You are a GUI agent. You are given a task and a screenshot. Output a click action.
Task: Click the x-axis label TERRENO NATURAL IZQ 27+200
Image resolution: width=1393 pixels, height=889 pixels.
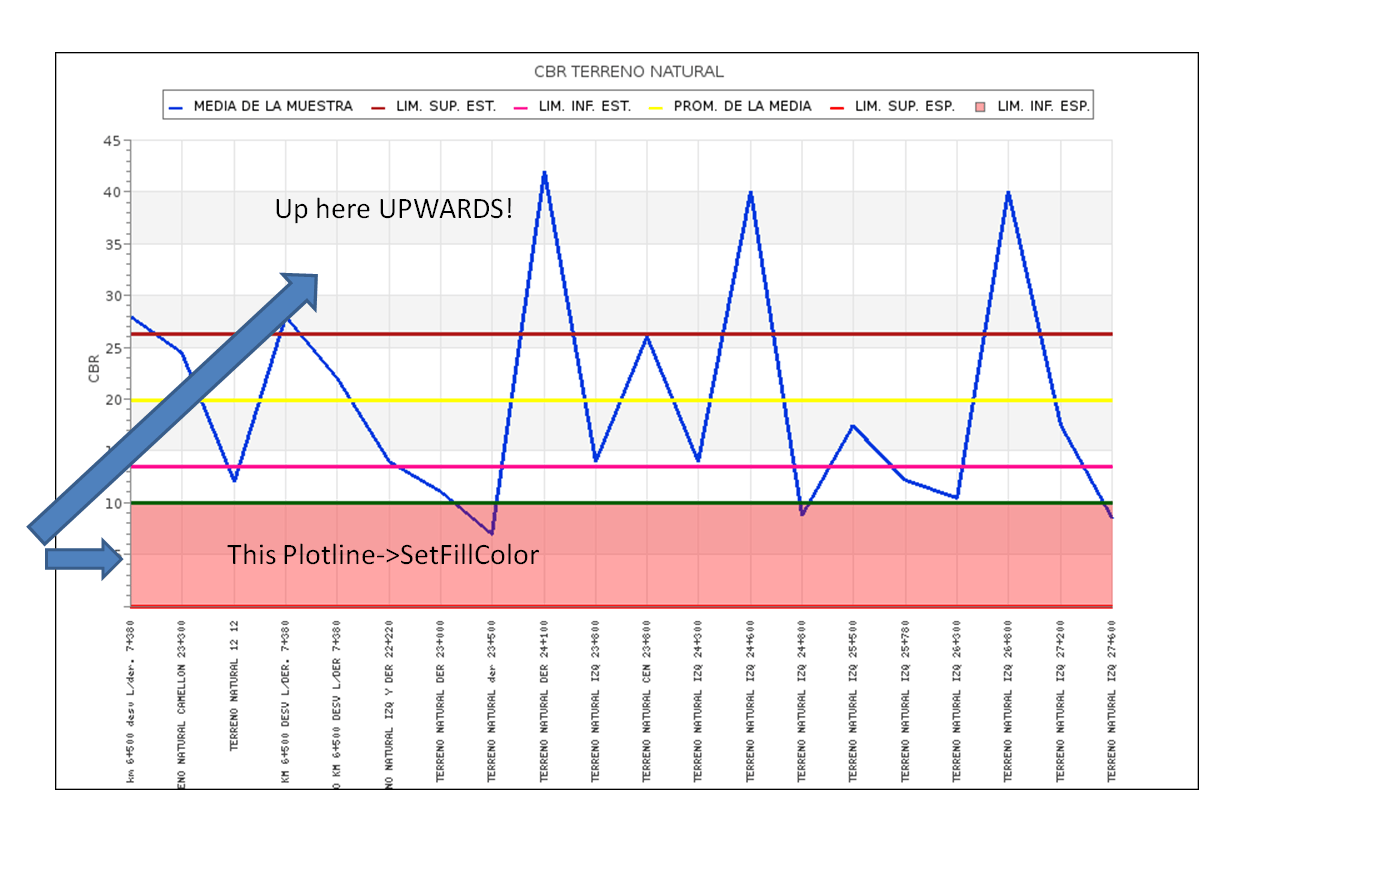point(1060,701)
